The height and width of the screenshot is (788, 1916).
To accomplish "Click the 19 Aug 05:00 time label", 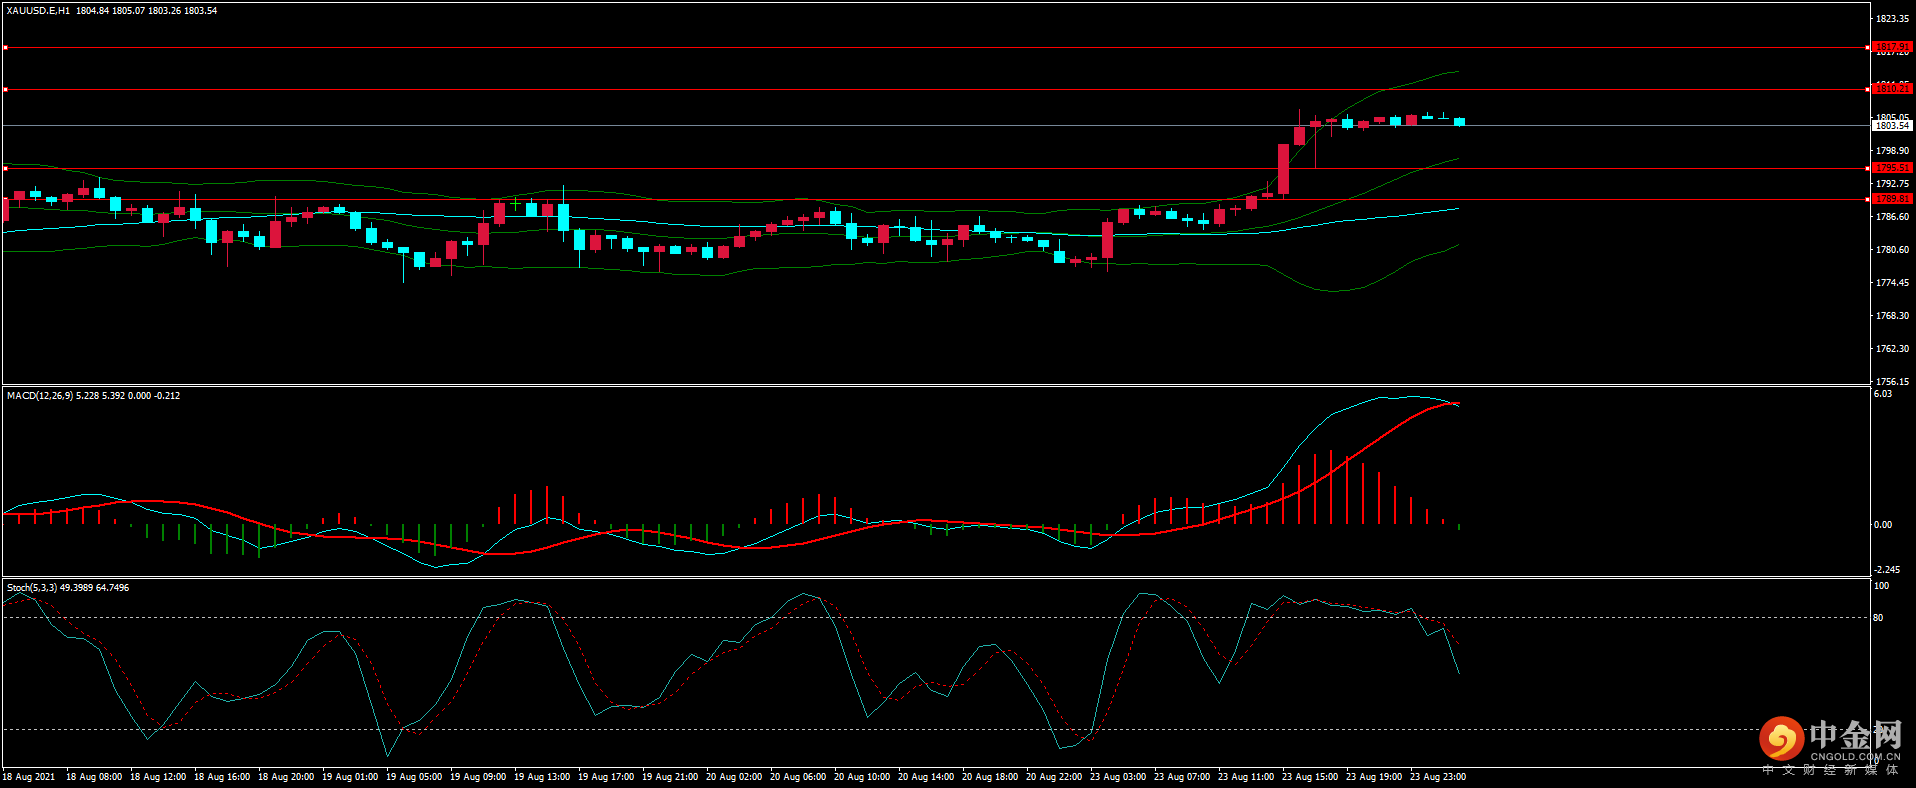I will (414, 777).
